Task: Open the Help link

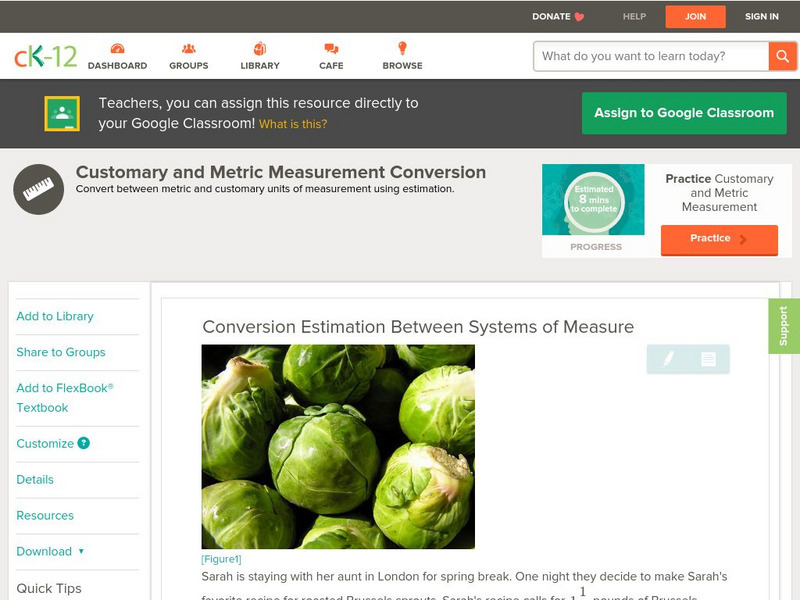Action: tap(634, 17)
